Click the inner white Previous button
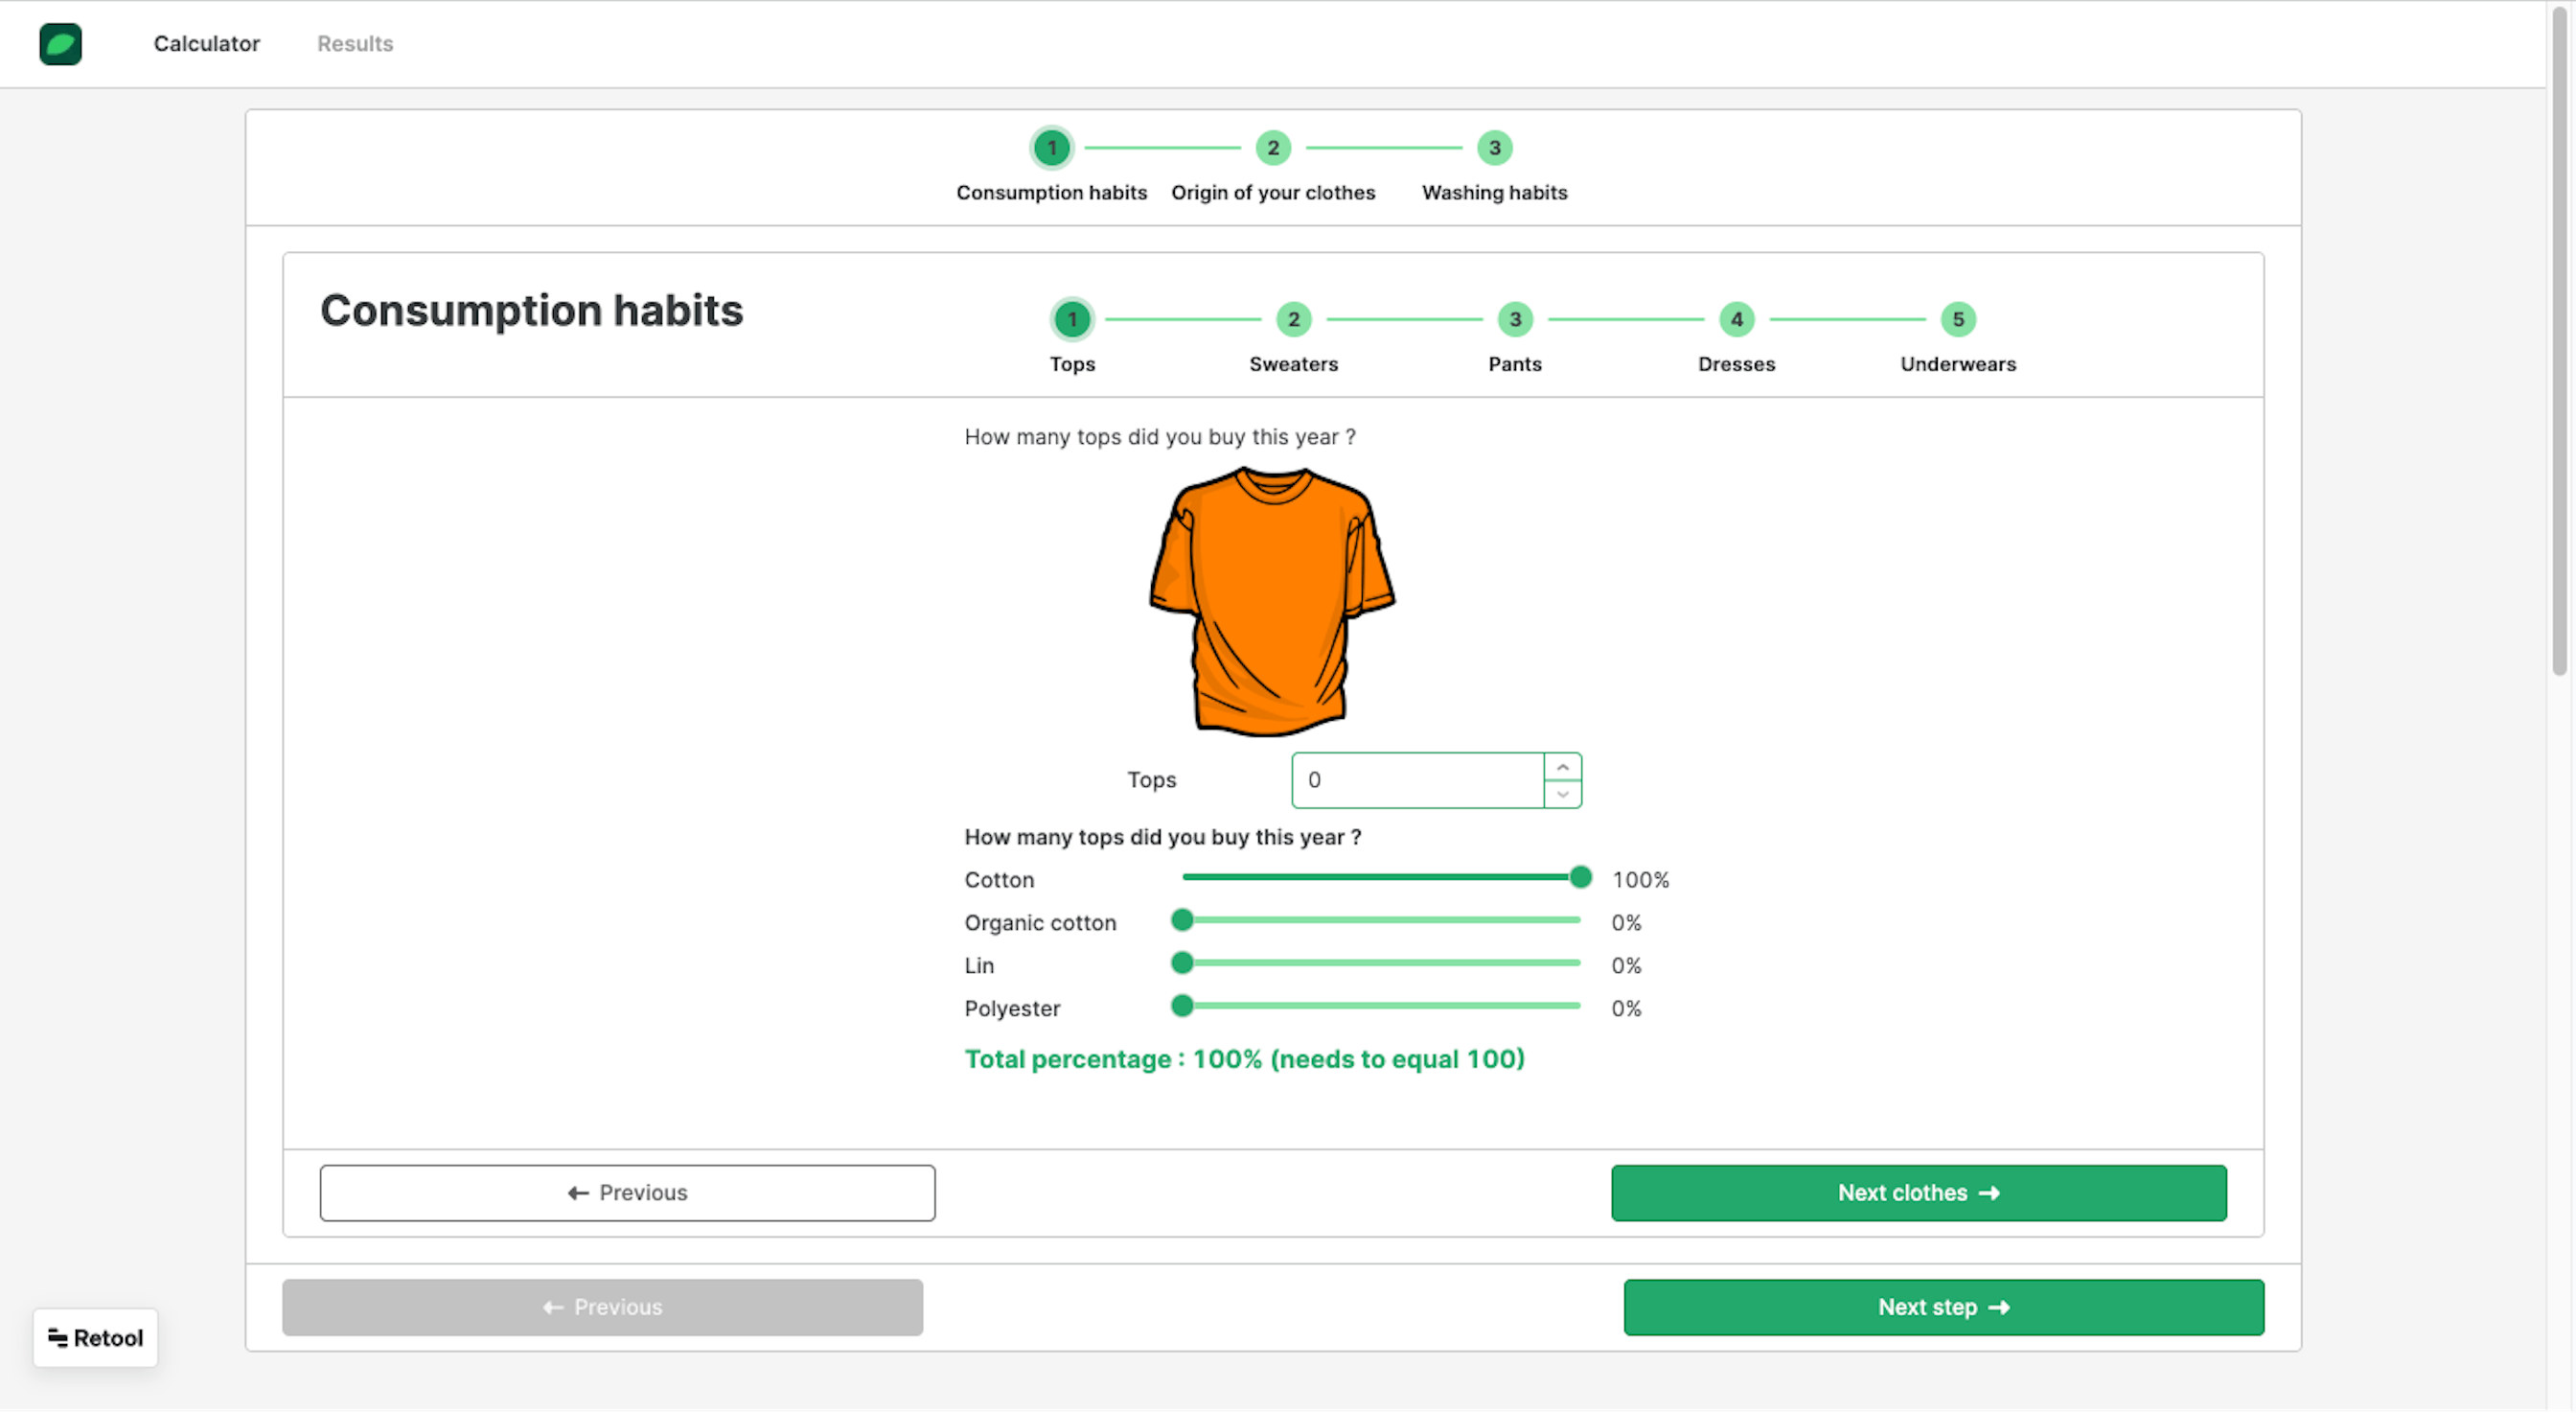Image resolution: width=2576 pixels, height=1413 pixels. click(627, 1193)
